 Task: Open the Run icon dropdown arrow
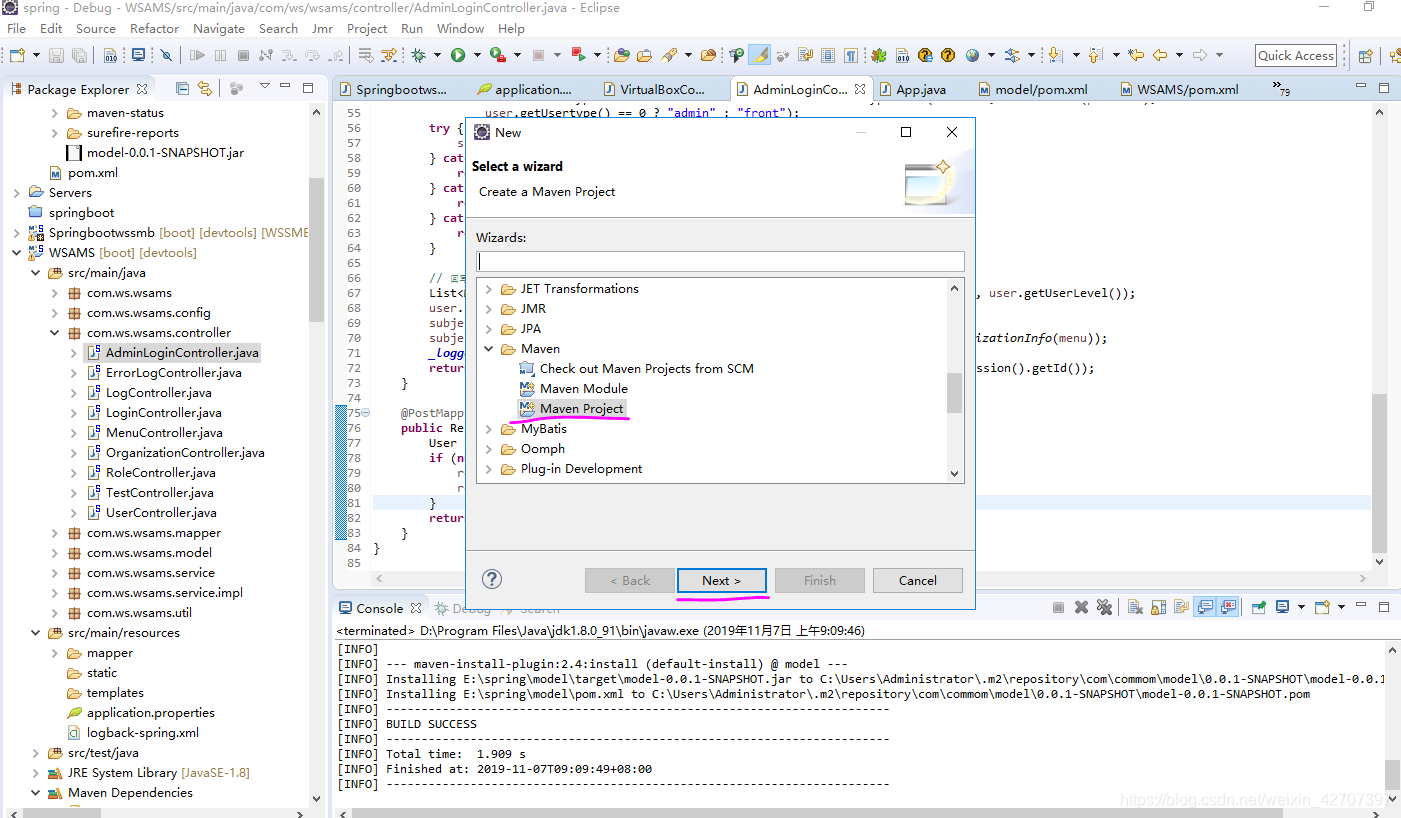(477, 55)
